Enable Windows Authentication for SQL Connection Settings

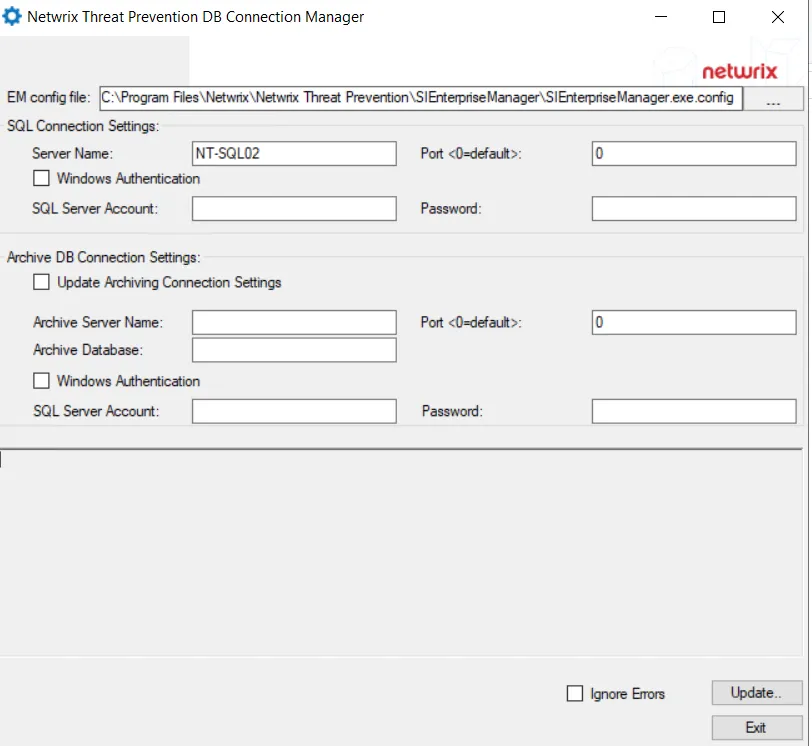click(x=41, y=178)
